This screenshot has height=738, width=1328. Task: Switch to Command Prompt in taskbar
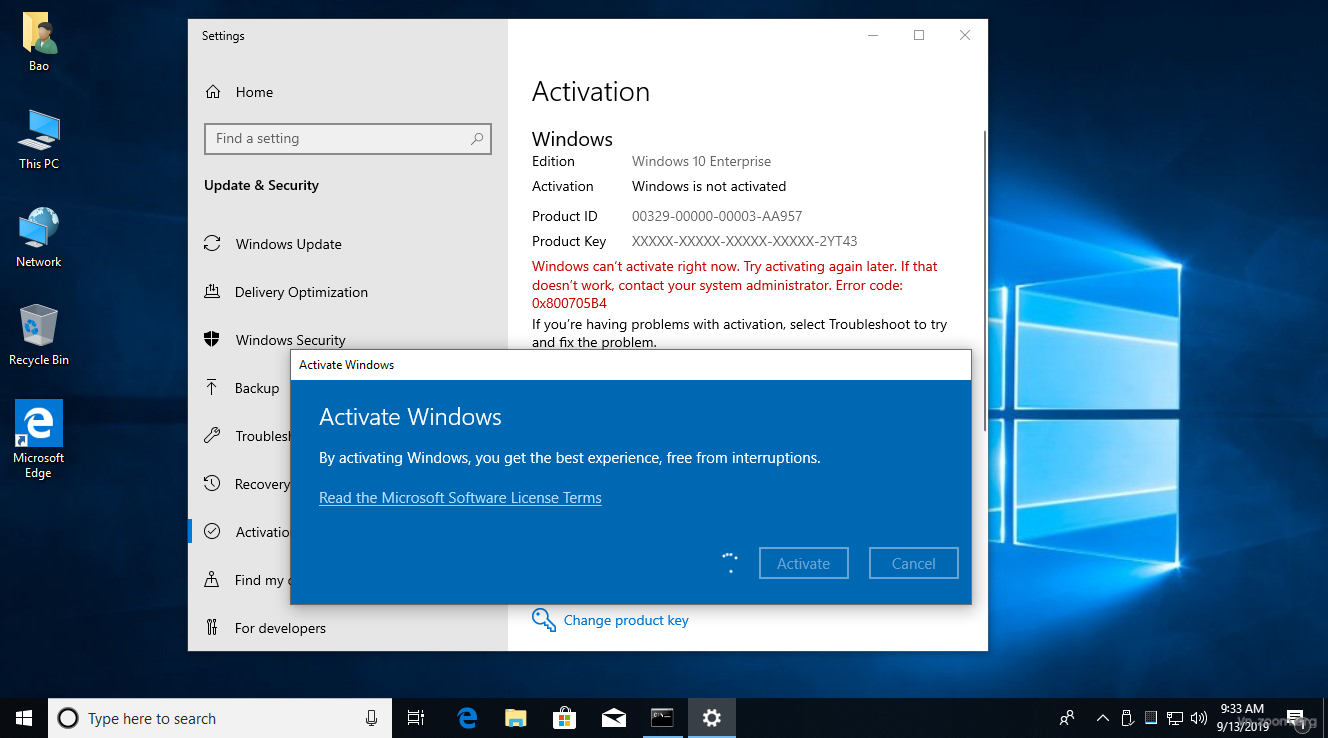click(662, 718)
